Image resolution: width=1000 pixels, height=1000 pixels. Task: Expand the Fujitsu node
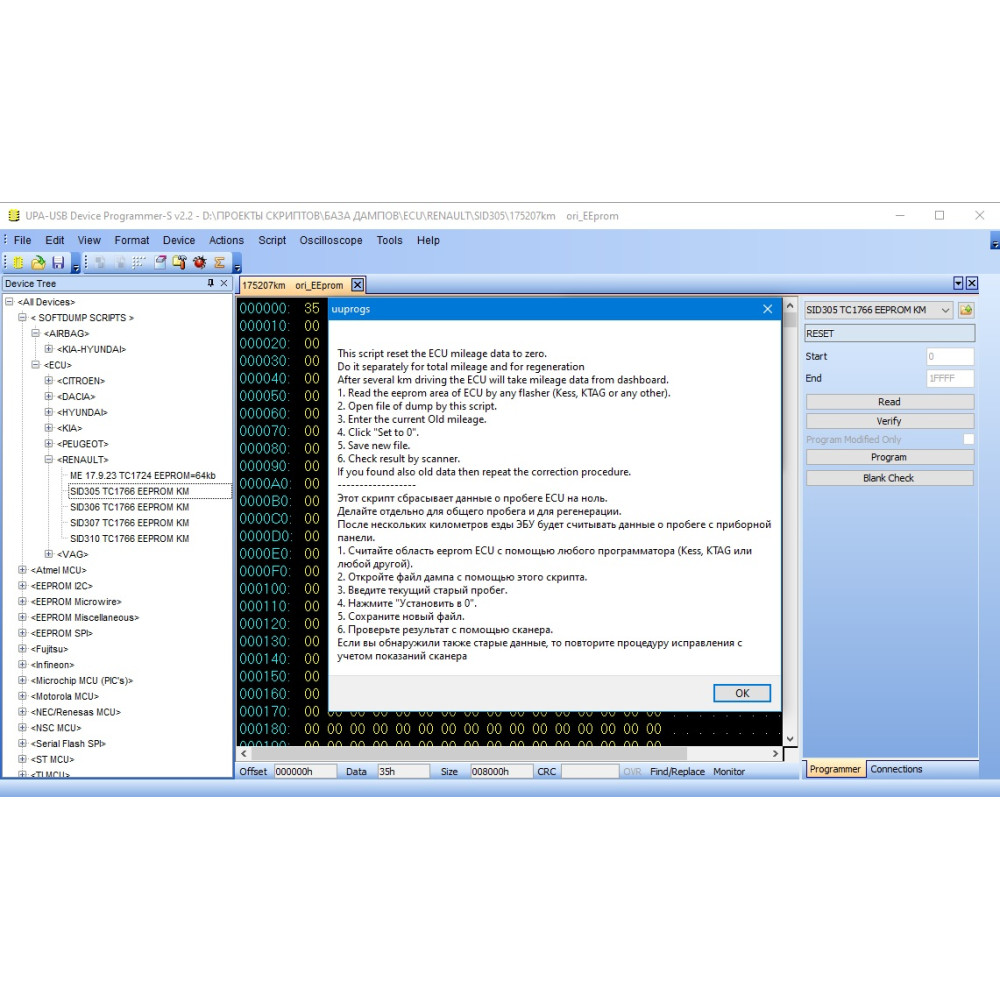pyautogui.click(x=22, y=649)
